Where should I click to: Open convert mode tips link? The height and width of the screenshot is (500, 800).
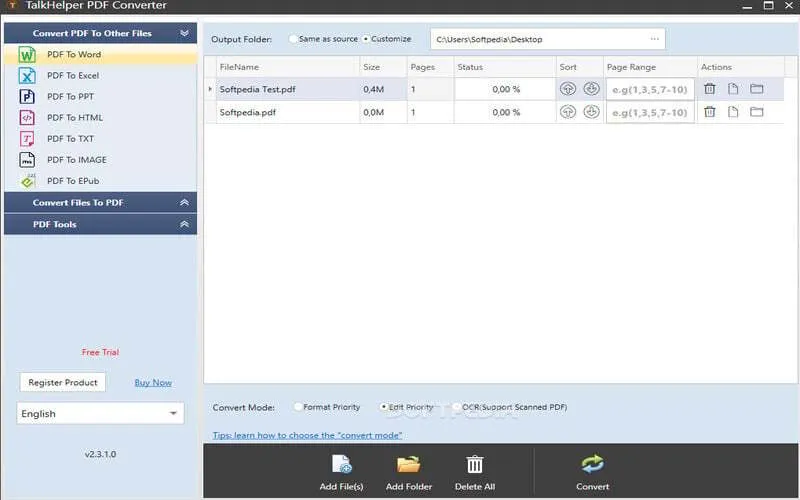point(307,435)
